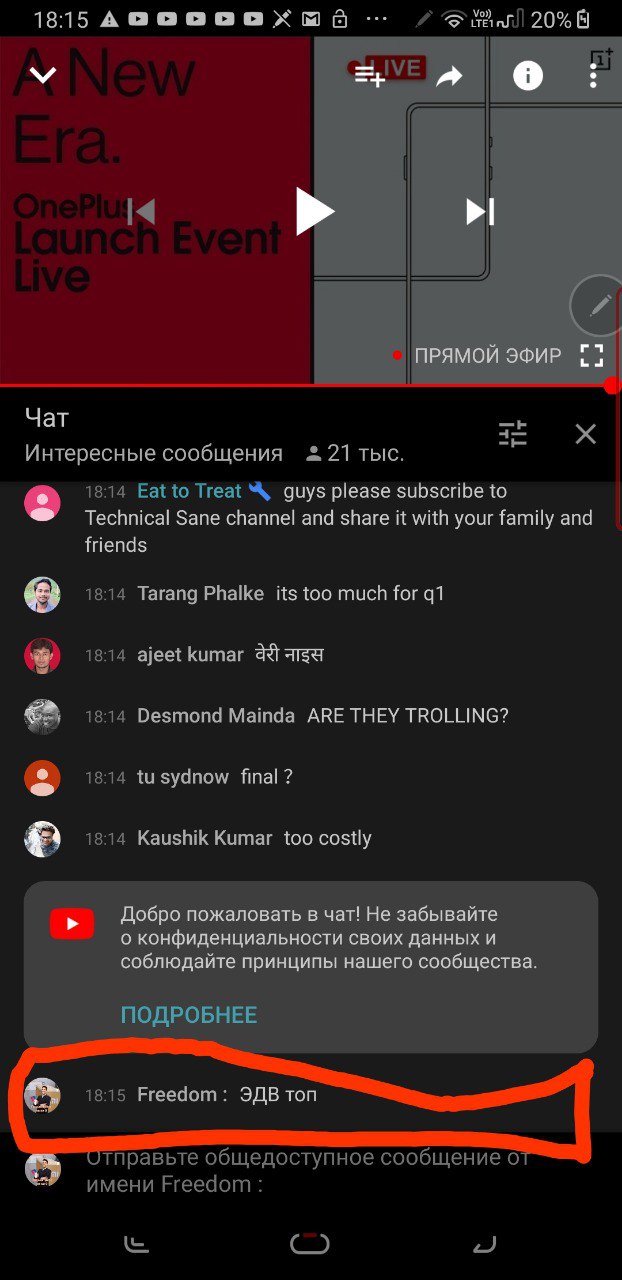Open the three-dot more options menu
The width and height of the screenshot is (622, 1280).
point(594,75)
